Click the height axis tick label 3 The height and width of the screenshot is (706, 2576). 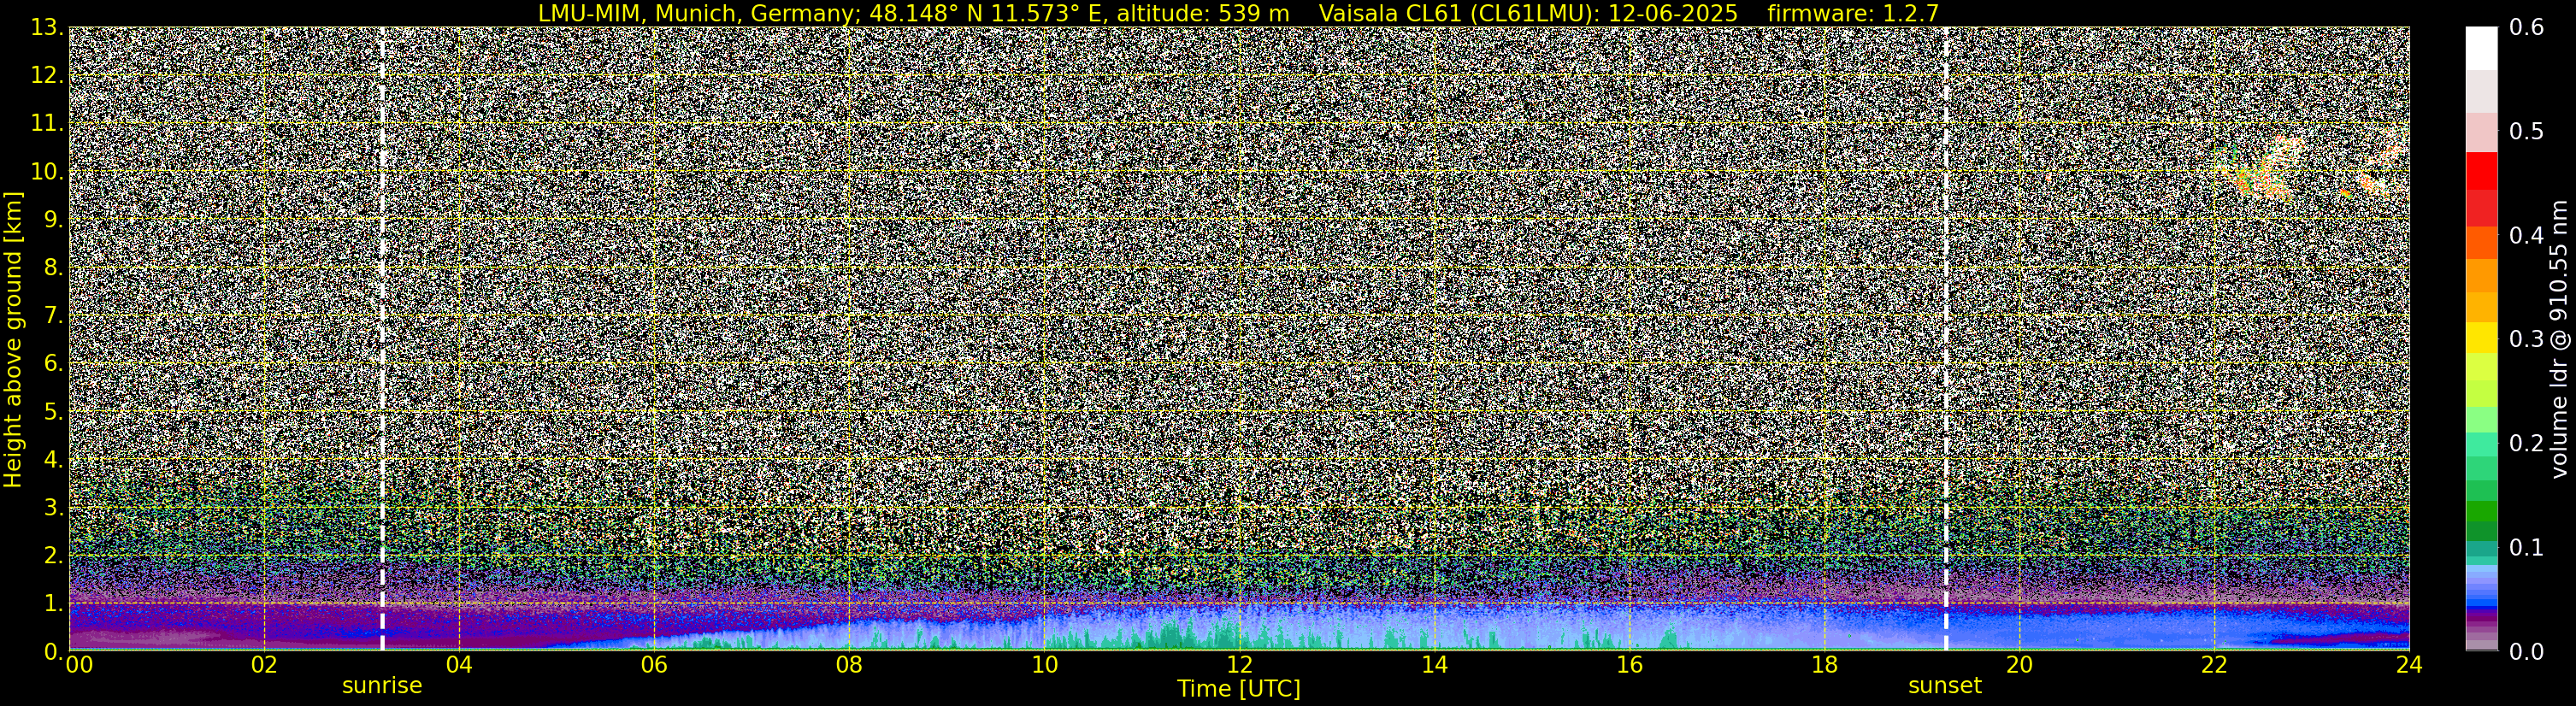point(54,508)
